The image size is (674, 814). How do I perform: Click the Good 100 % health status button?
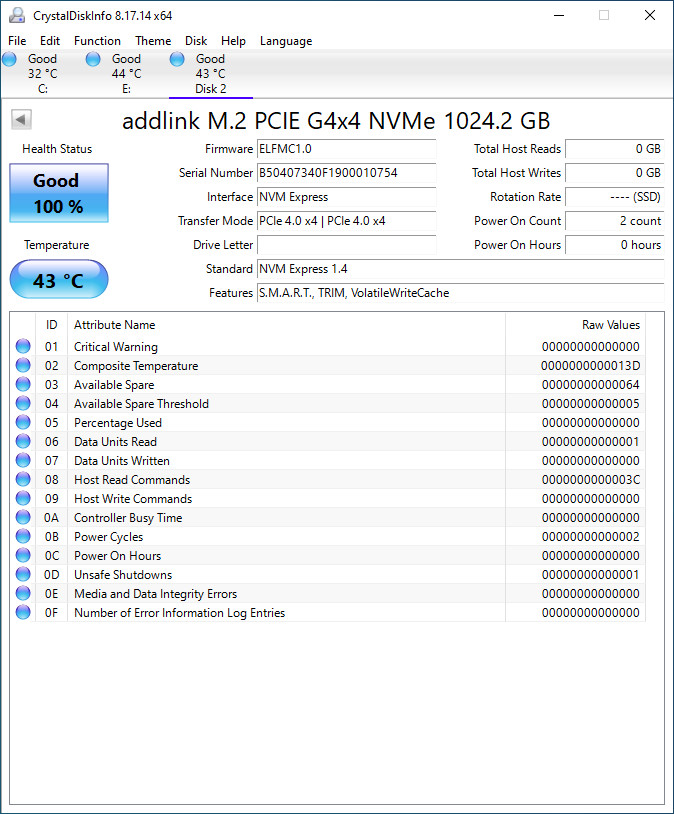59,193
